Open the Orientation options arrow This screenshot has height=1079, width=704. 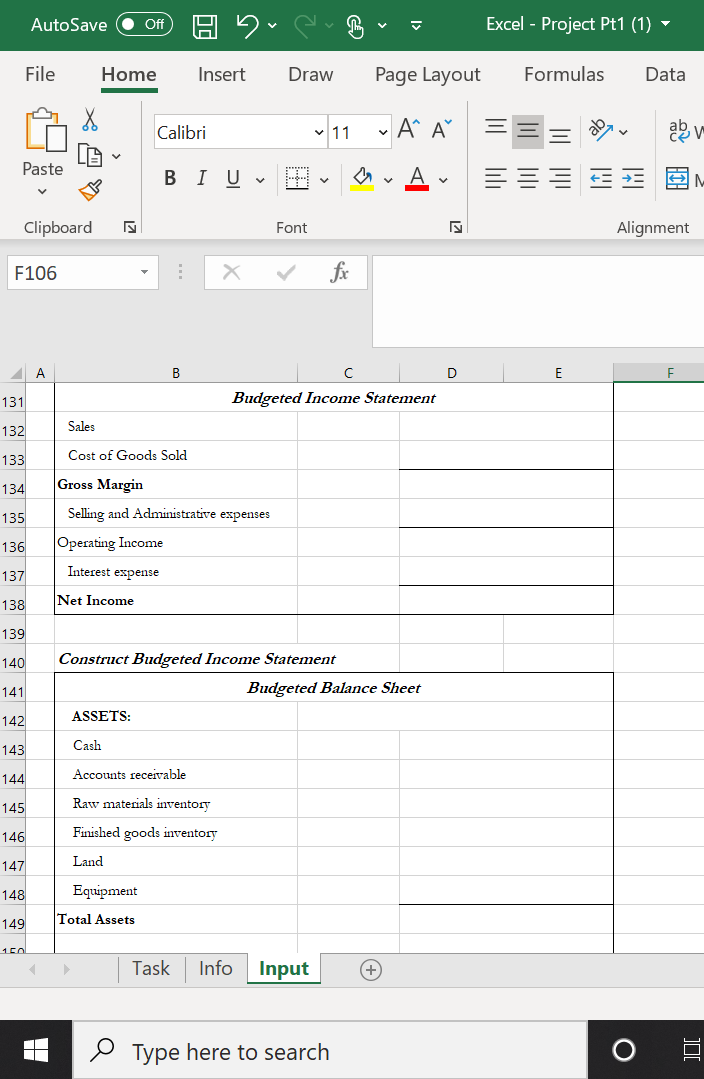point(623,131)
